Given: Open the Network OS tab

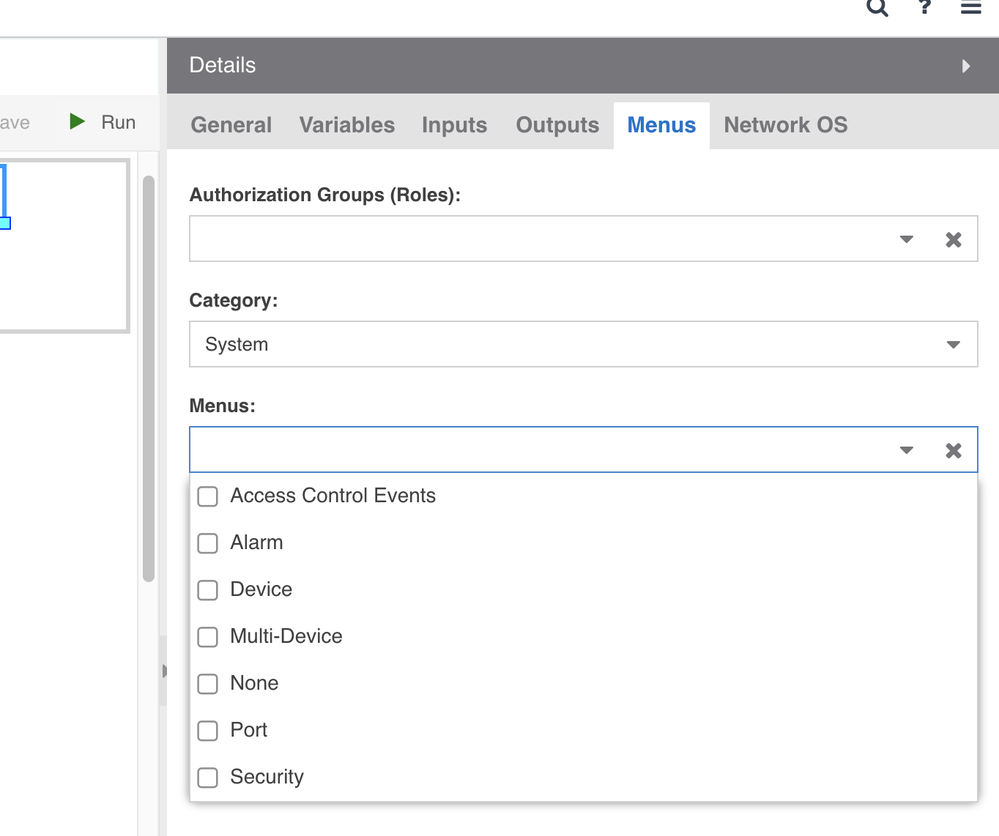Looking at the screenshot, I should [x=785, y=125].
